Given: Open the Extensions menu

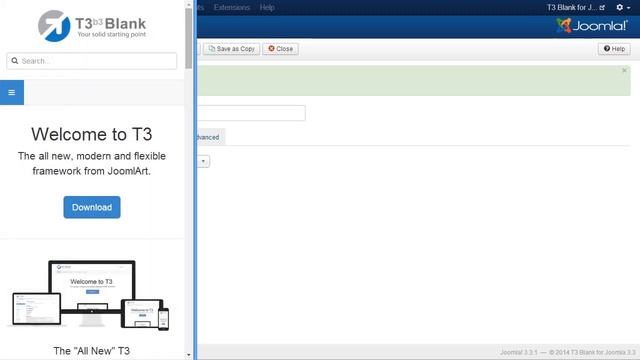Looking at the screenshot, I should tap(231, 7).
